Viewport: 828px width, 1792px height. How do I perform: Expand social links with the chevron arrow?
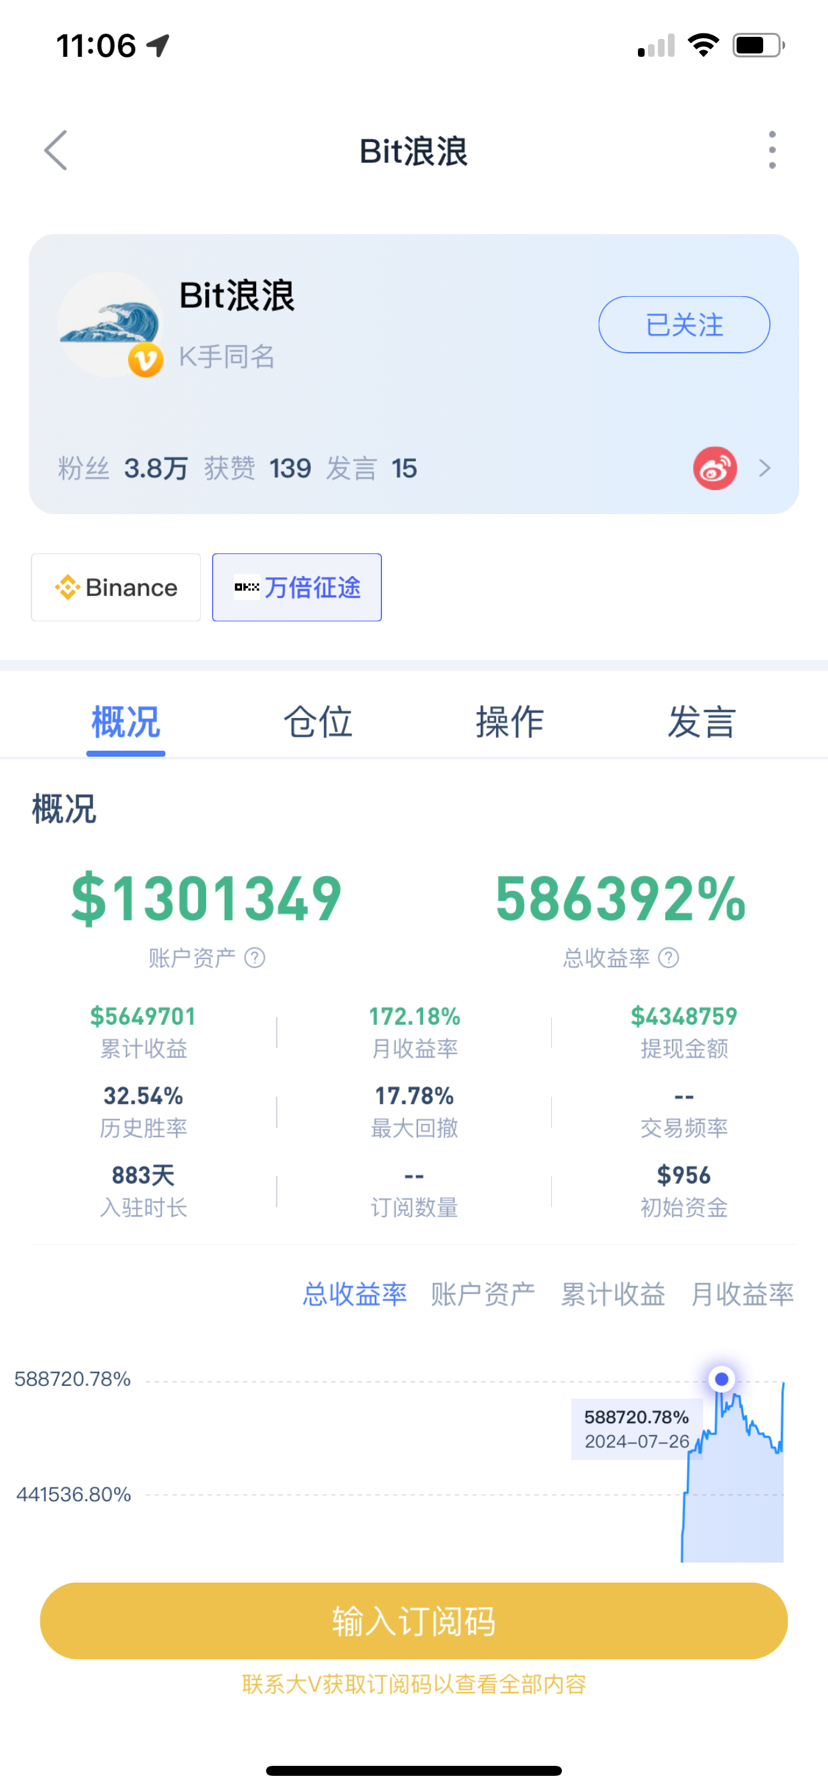765,468
